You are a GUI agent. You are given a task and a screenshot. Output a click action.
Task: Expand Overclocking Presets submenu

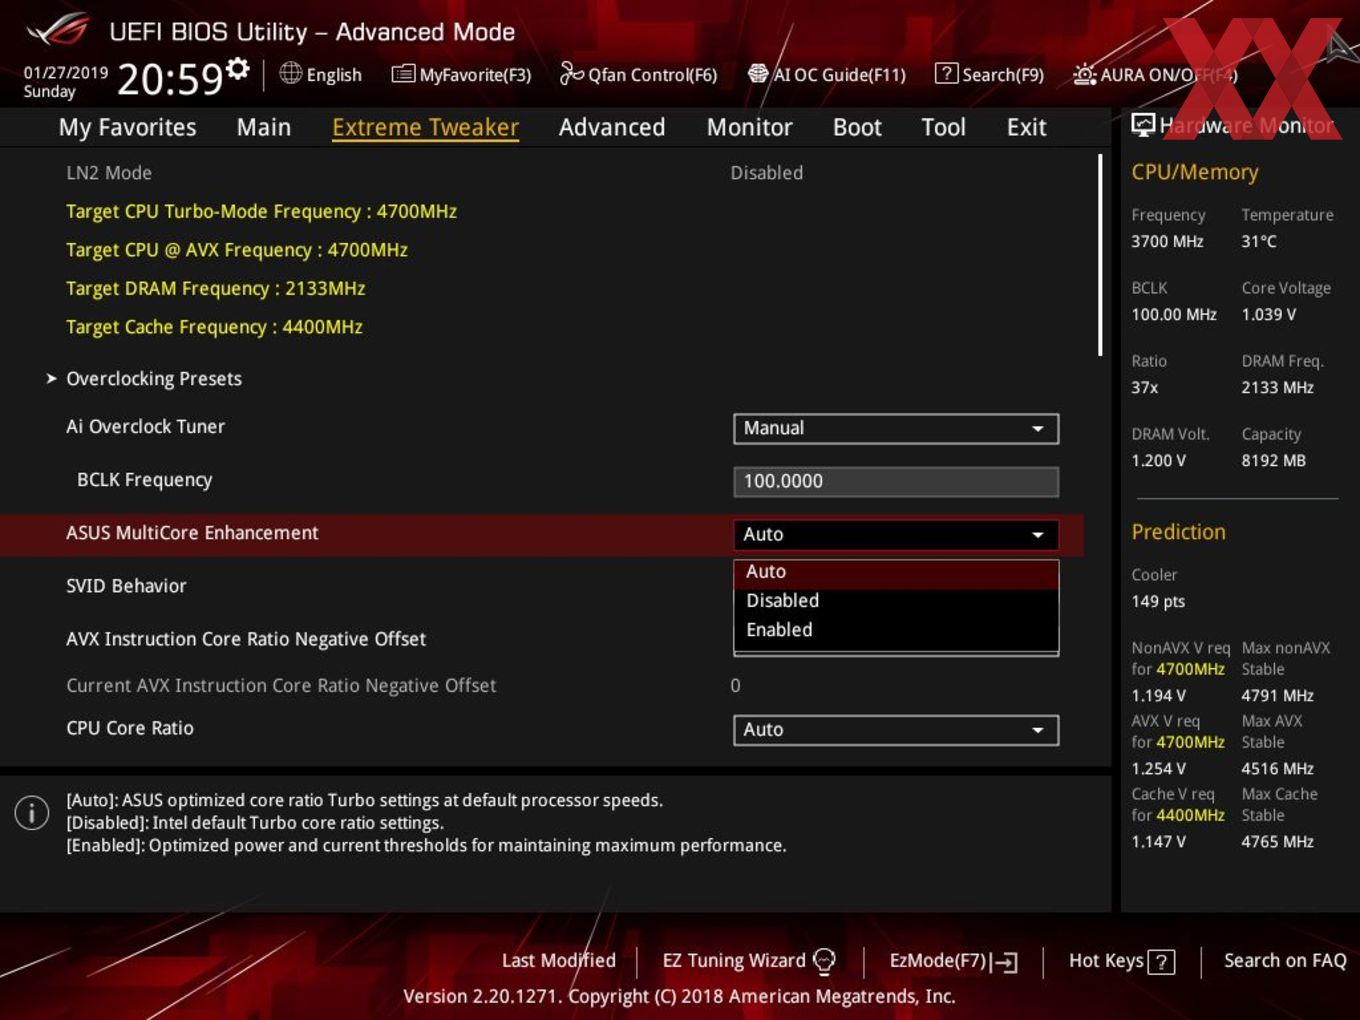click(x=153, y=379)
